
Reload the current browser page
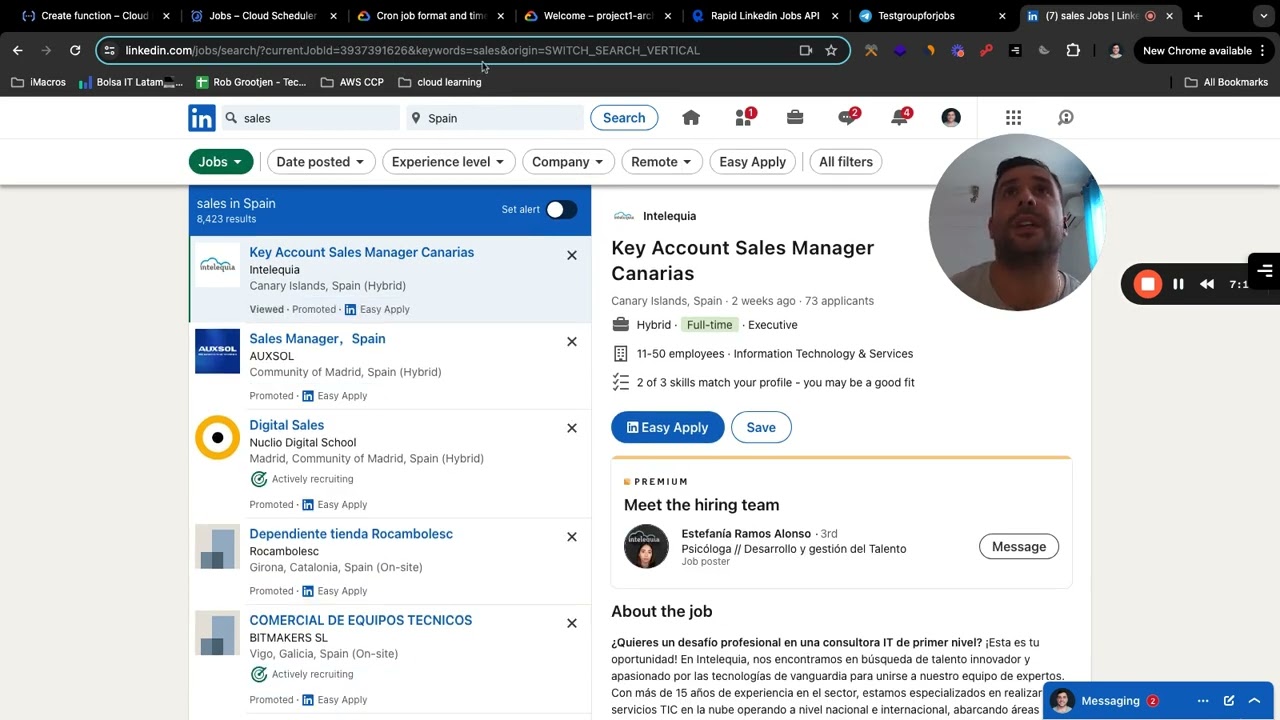tap(75, 50)
